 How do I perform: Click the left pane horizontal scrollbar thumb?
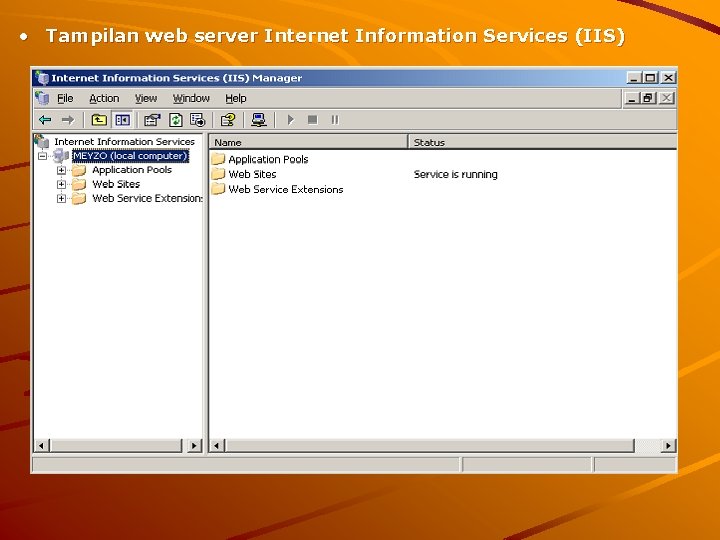coord(116,445)
